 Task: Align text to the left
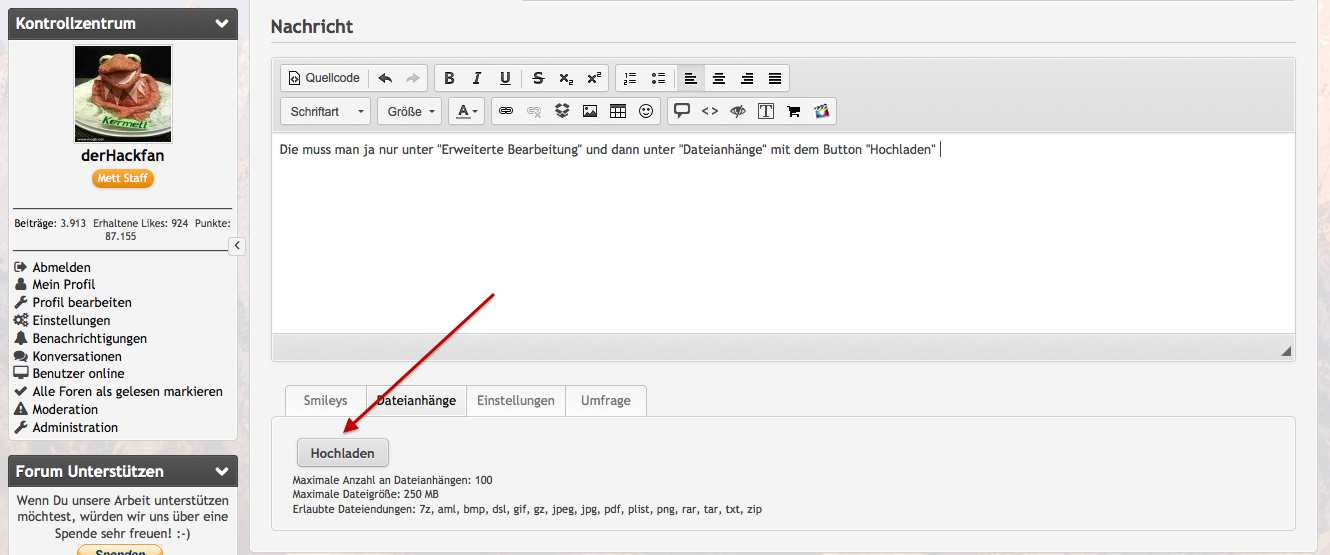(x=691, y=78)
